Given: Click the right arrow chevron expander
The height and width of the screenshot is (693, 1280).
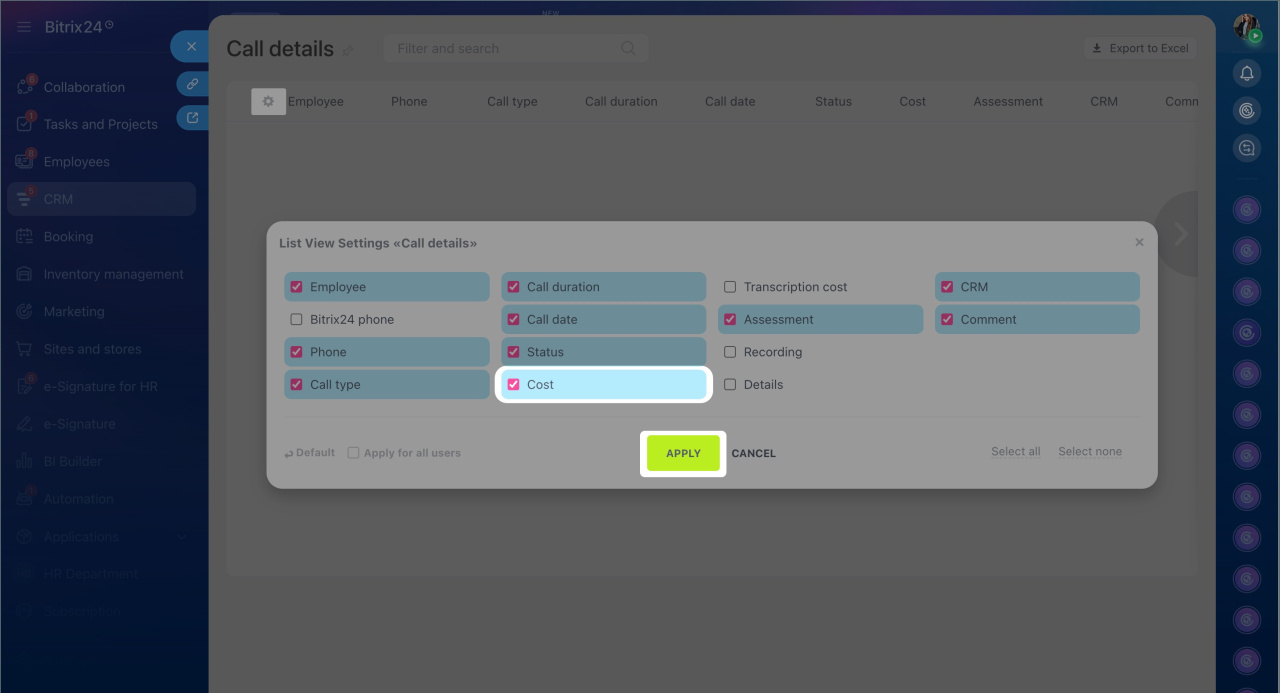Looking at the screenshot, I should [1180, 234].
